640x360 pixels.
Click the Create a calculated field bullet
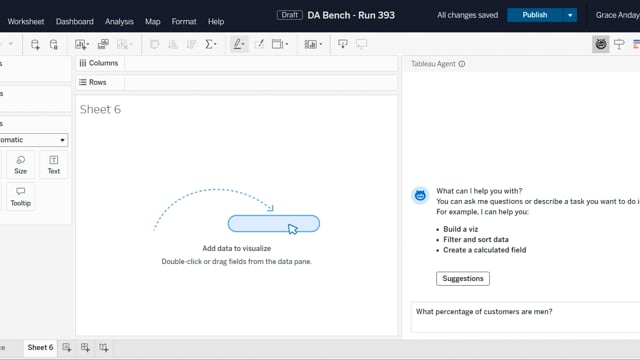click(x=484, y=250)
